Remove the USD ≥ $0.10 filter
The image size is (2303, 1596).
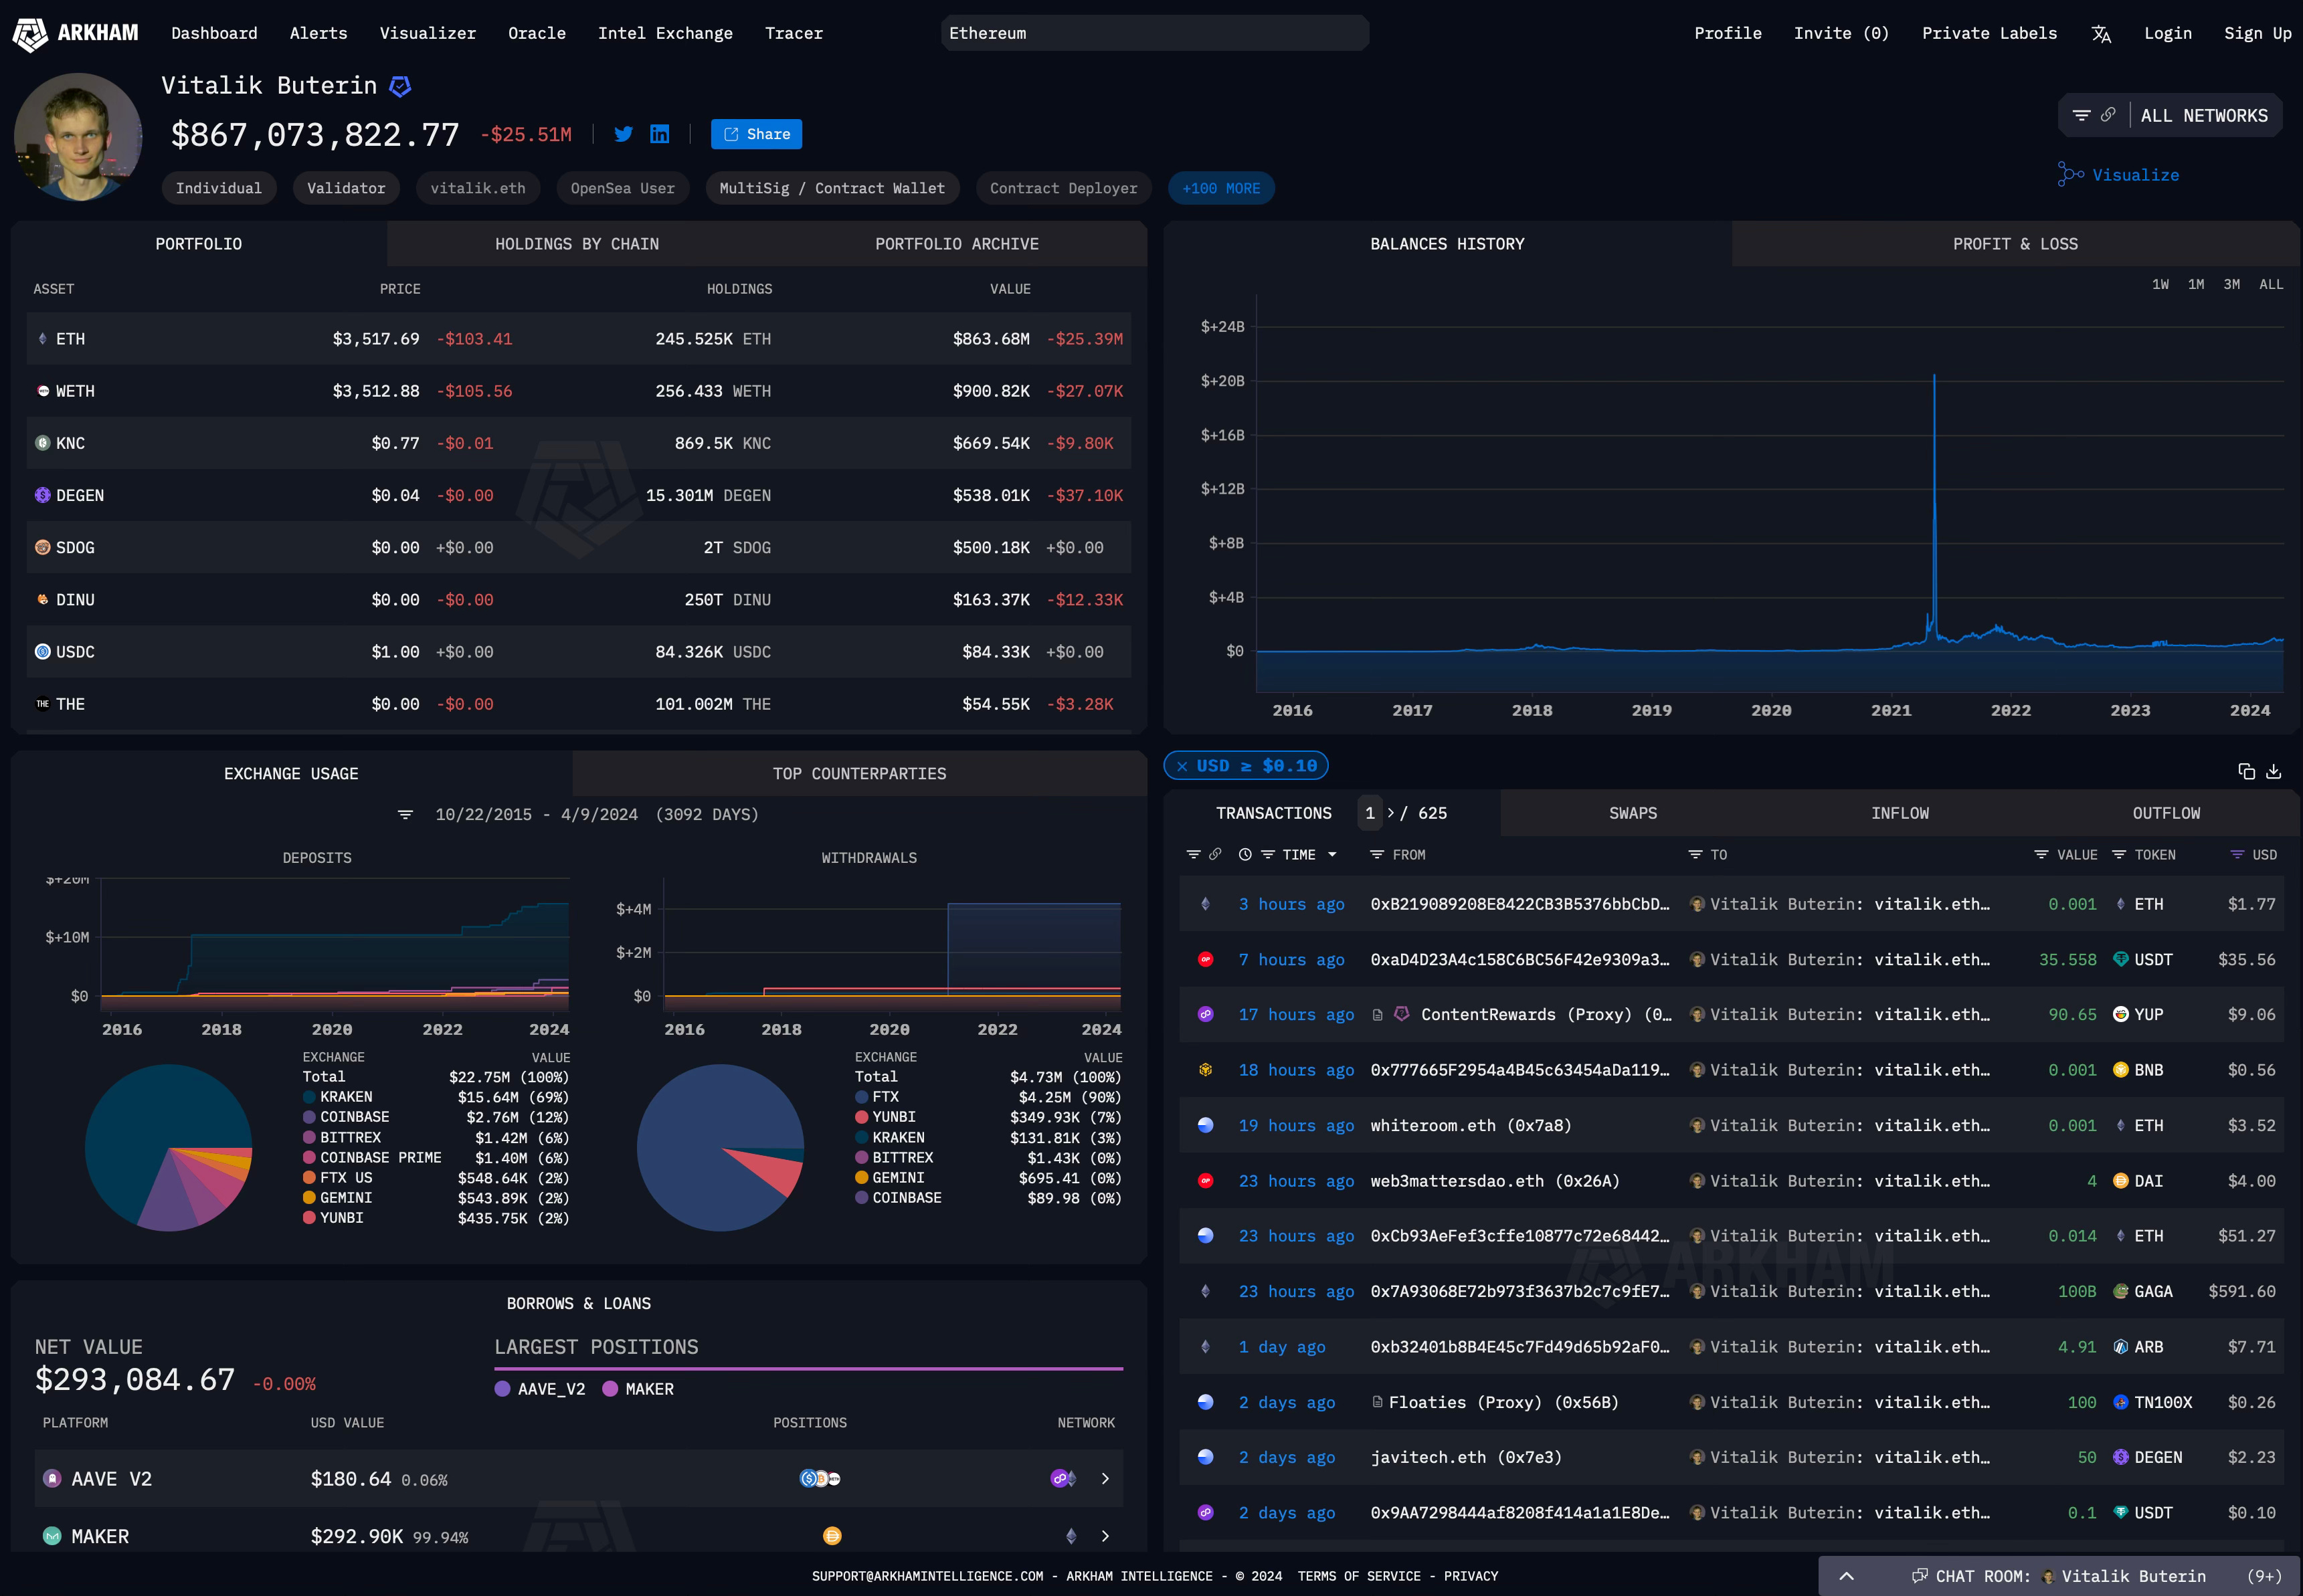(1182, 766)
